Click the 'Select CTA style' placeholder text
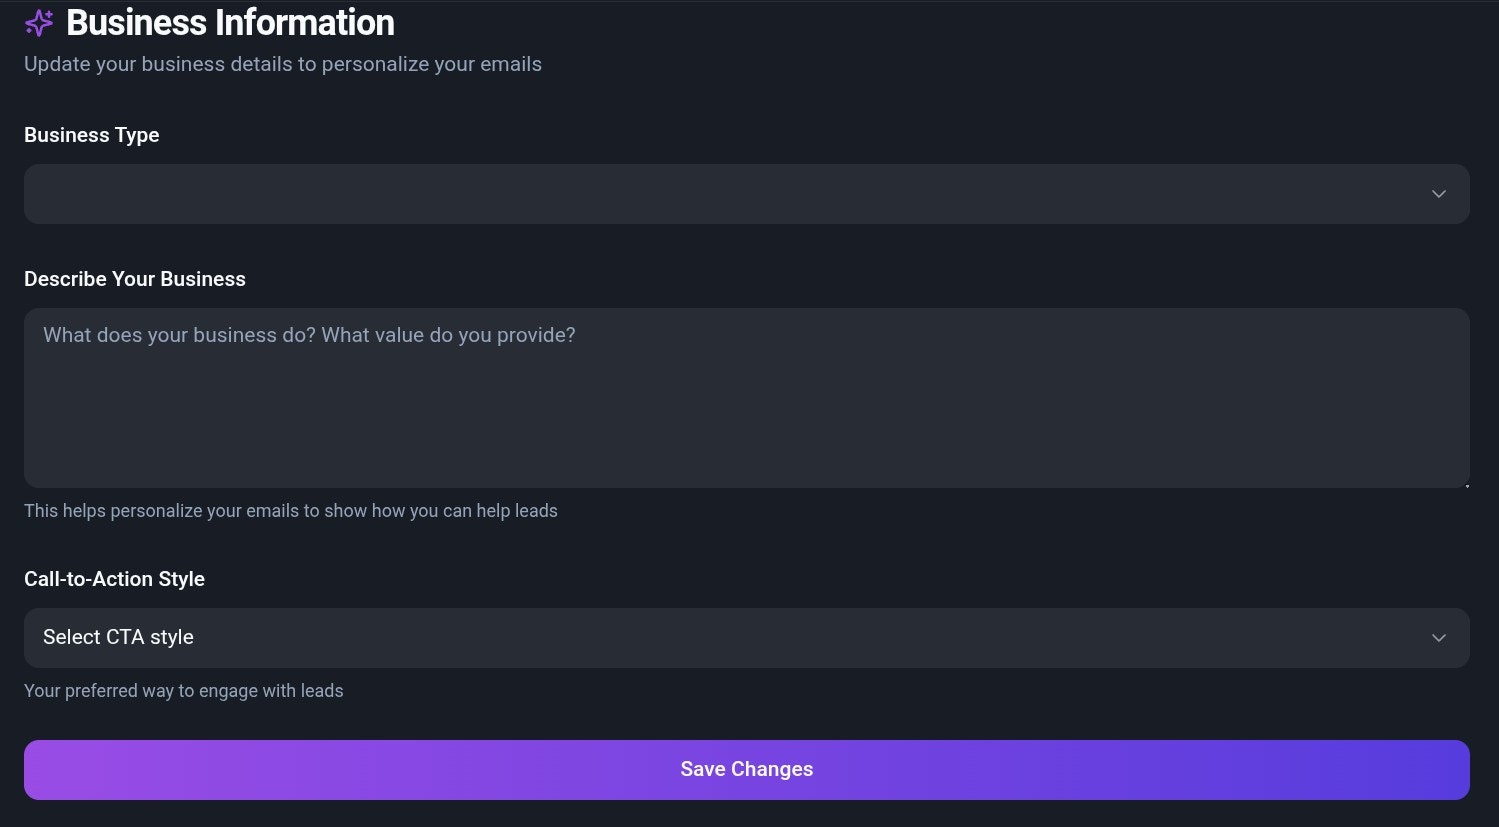 (x=118, y=637)
